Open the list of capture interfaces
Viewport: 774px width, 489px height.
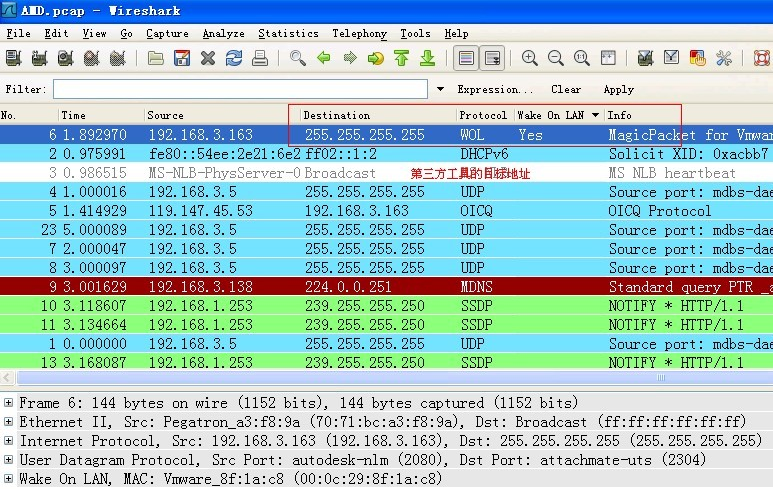pos(13,58)
